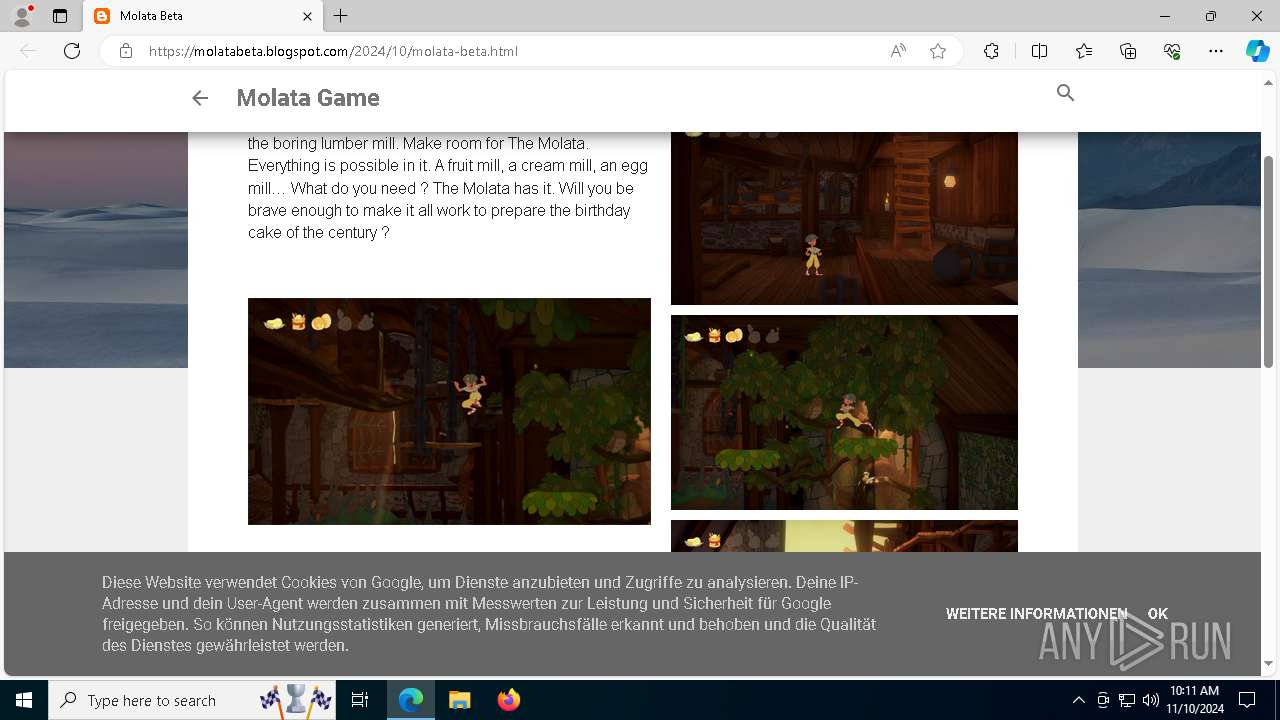Launch Firefox from the taskbar
1280x720 pixels.
tap(509, 700)
